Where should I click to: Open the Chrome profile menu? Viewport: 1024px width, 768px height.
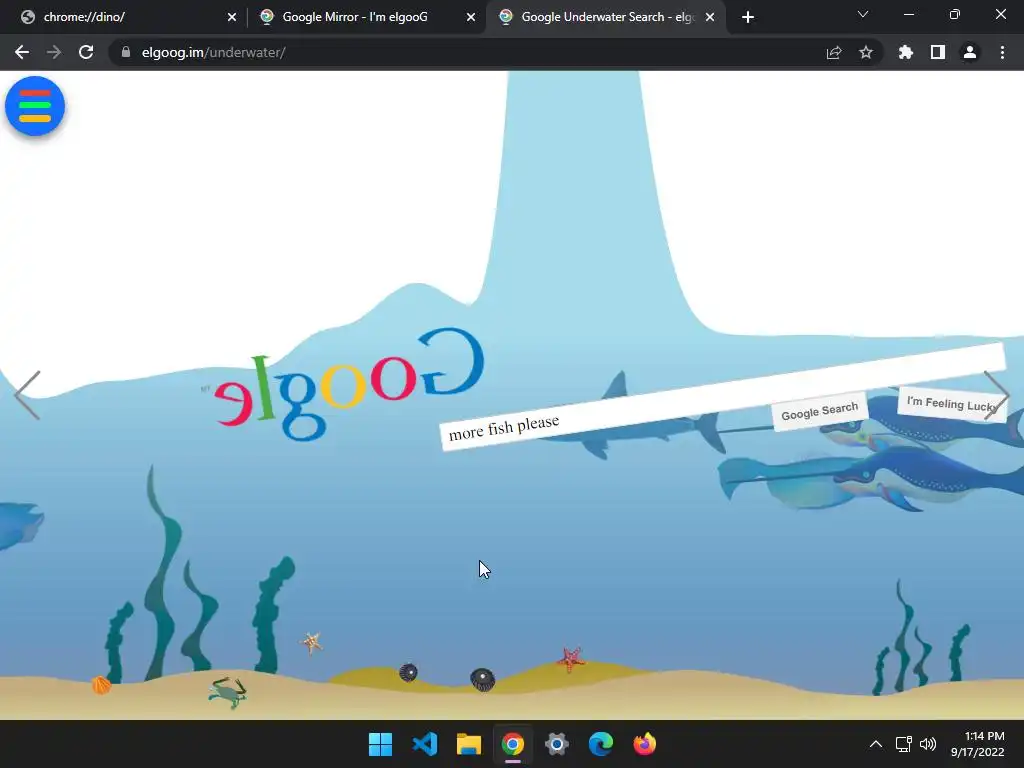pos(970,52)
